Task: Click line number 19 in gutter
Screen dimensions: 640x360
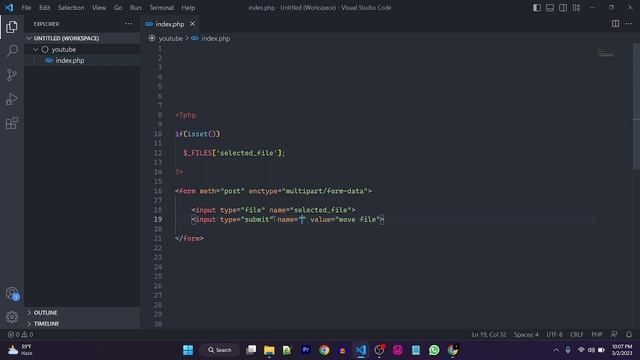Action: click(x=158, y=219)
